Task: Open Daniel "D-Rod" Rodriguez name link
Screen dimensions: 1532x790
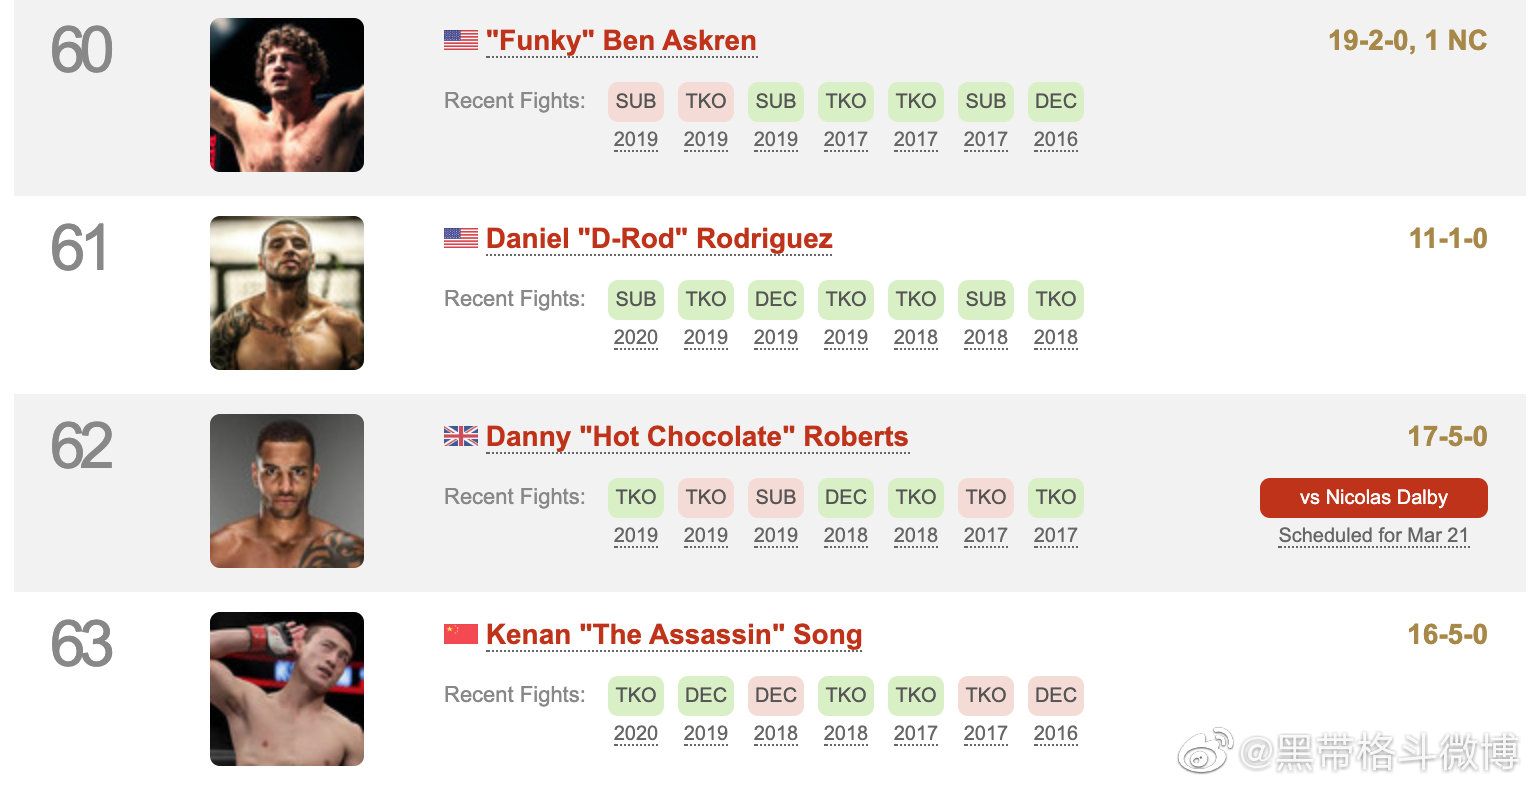Action: 659,239
